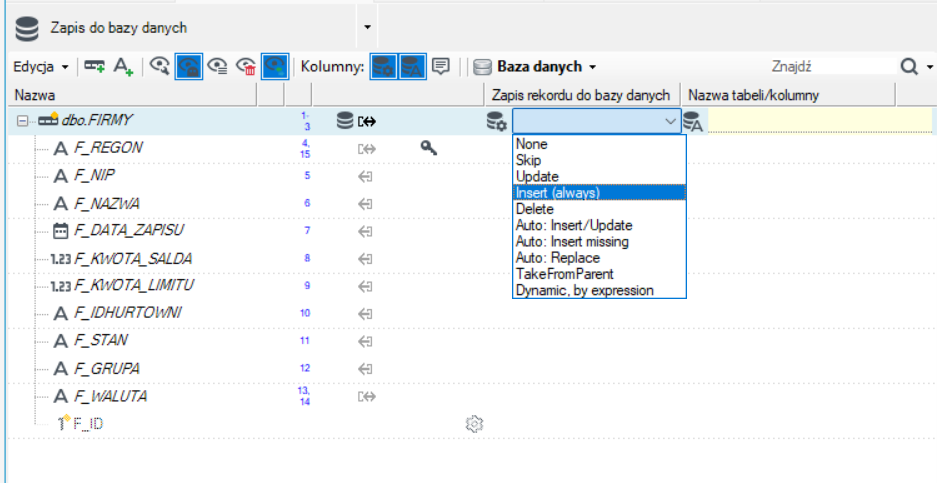The height and width of the screenshot is (483, 937).
Task: Click the magnifier search icon
Action: (x=909, y=66)
